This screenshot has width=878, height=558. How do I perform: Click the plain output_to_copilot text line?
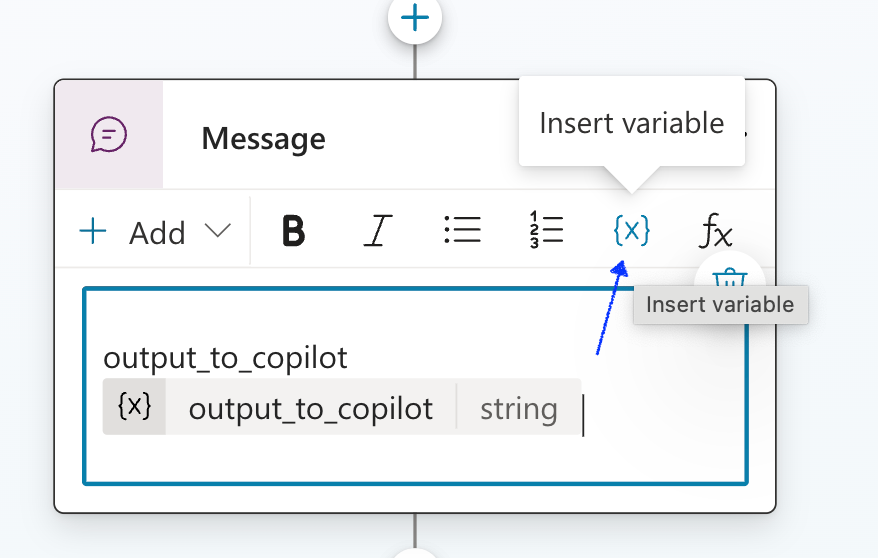tap(225, 358)
